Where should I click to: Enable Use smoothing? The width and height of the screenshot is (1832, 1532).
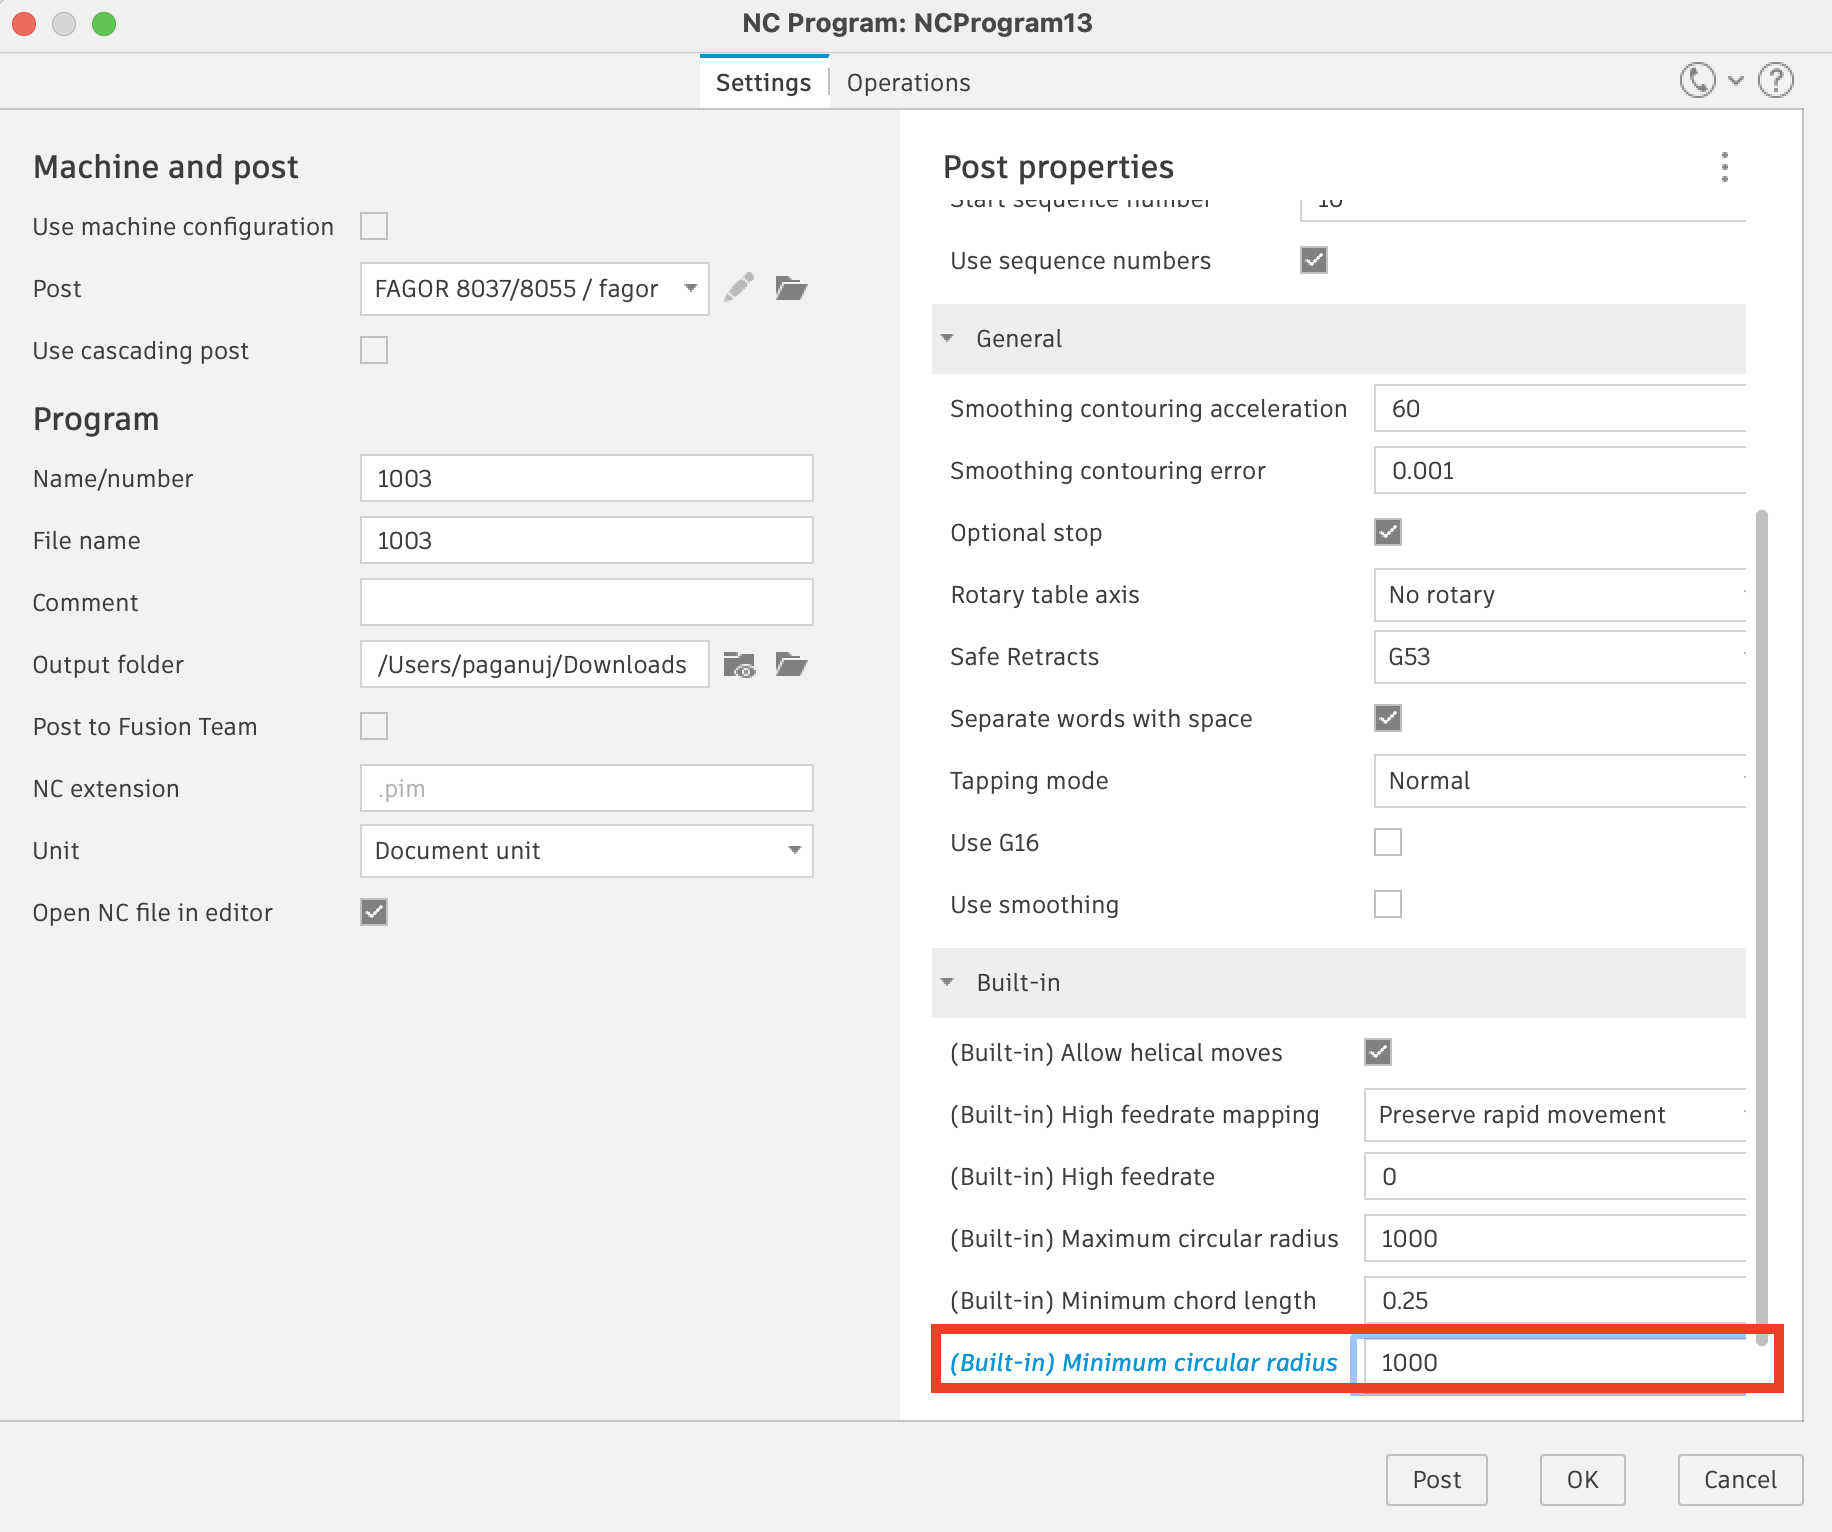pyautogui.click(x=1387, y=904)
